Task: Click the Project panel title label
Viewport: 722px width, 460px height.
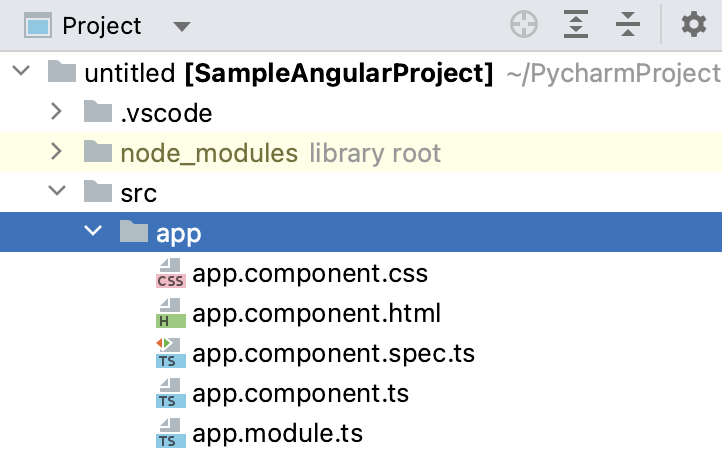Action: tap(102, 26)
